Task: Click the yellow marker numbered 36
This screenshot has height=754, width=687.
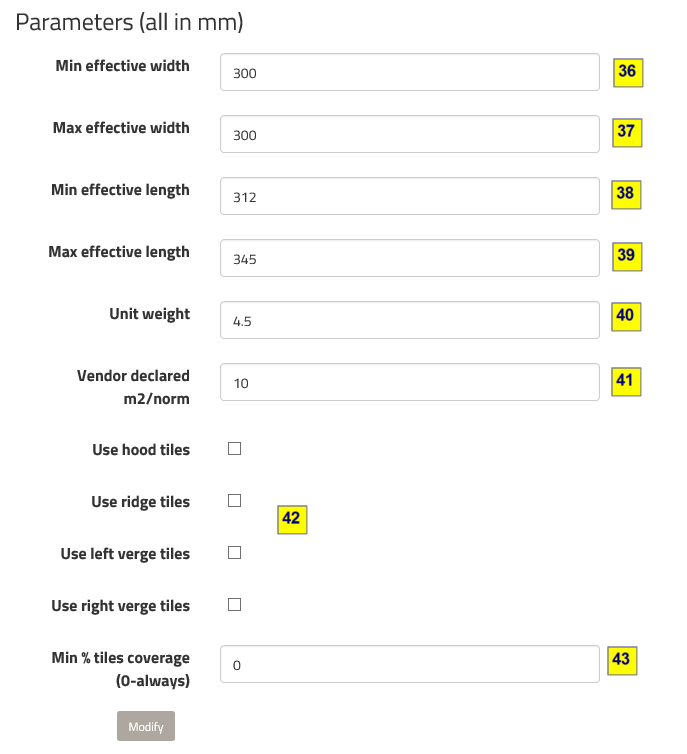Action: coord(626,72)
